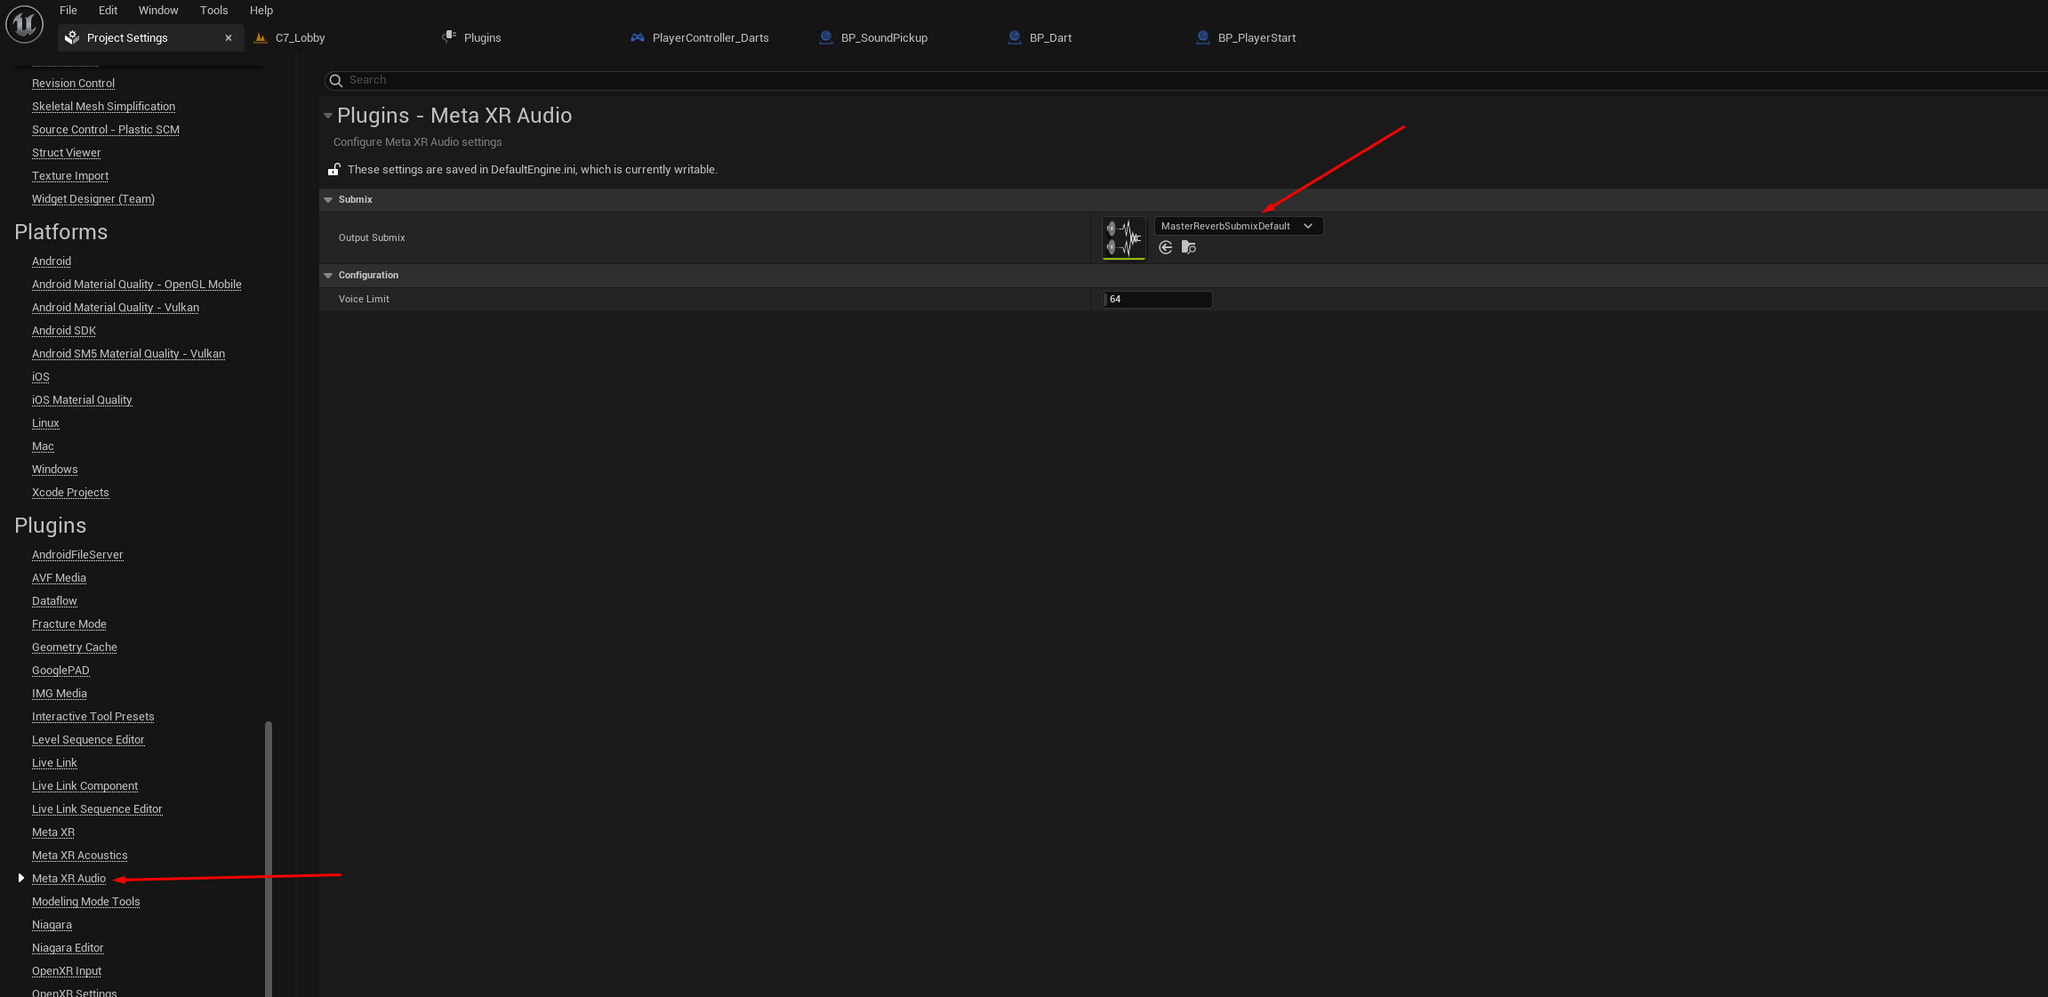2048x997 pixels.
Task: Collapse the Submix section
Action: pos(328,200)
